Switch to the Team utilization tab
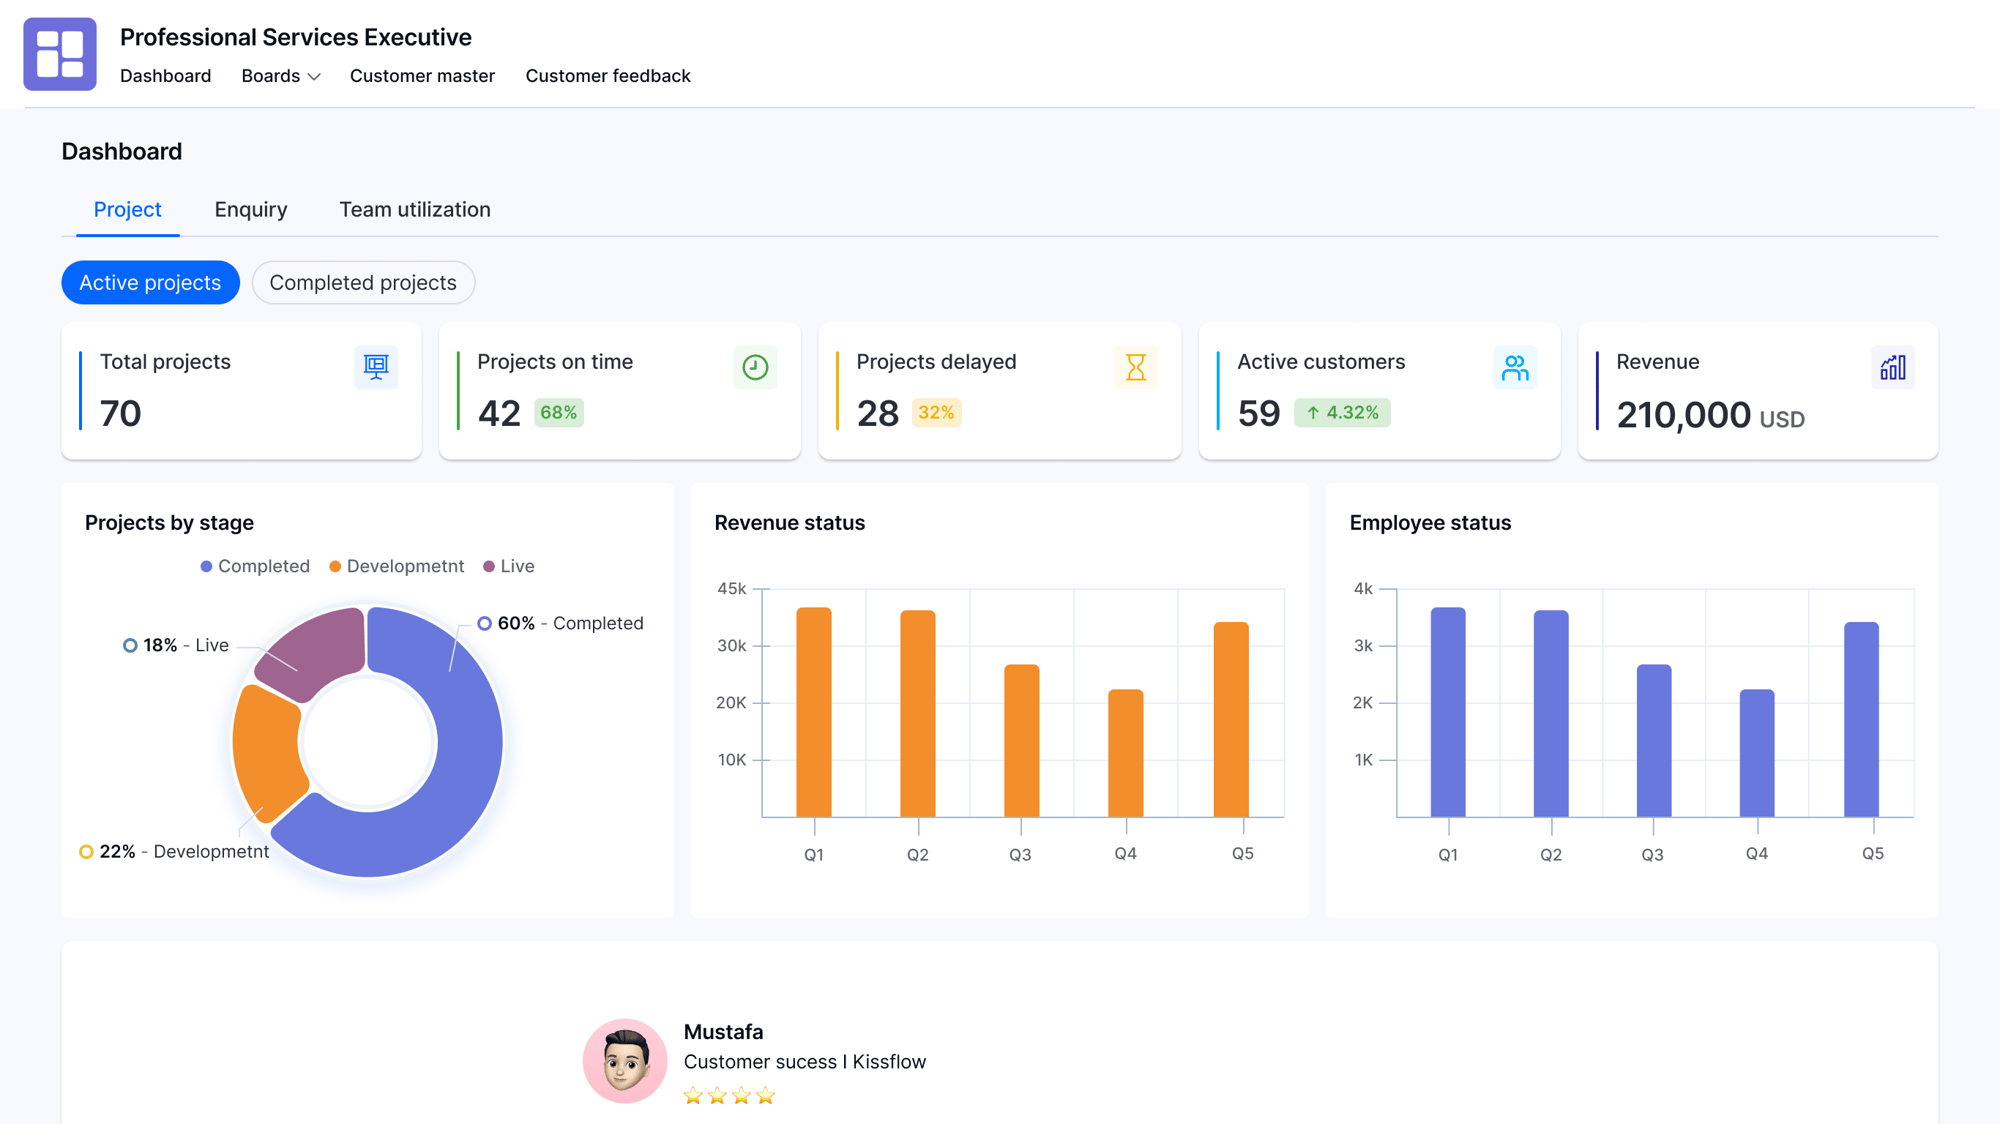The width and height of the screenshot is (2000, 1124). pos(415,209)
